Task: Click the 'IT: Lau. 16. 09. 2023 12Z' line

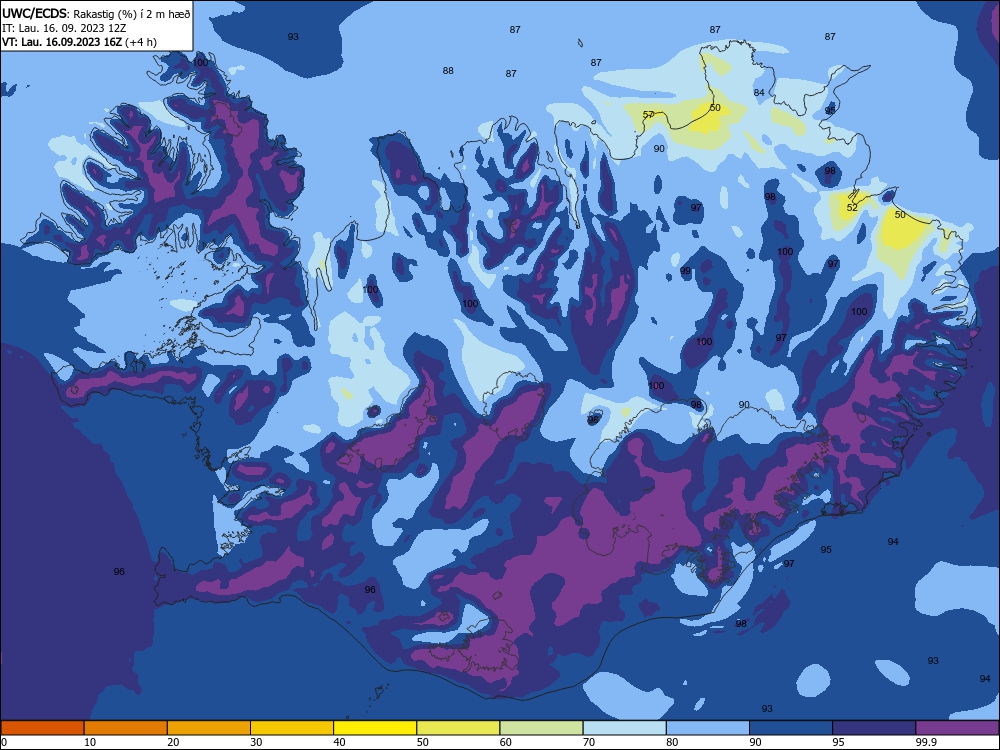Action: pos(64,28)
